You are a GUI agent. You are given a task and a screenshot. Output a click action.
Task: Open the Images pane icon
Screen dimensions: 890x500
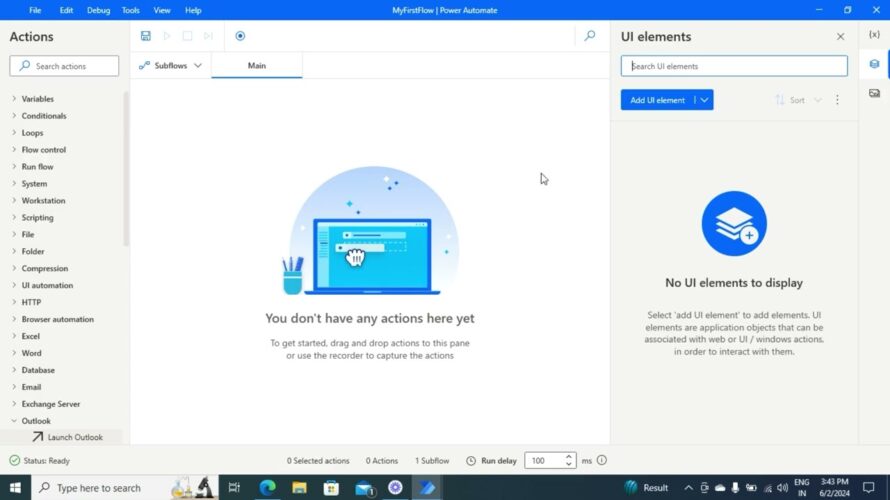[x=874, y=93]
